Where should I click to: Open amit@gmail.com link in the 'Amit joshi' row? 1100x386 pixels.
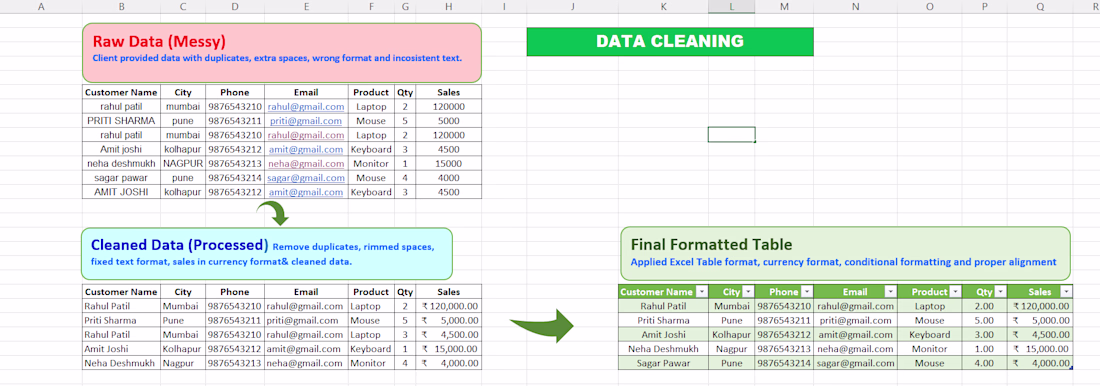[x=306, y=149]
